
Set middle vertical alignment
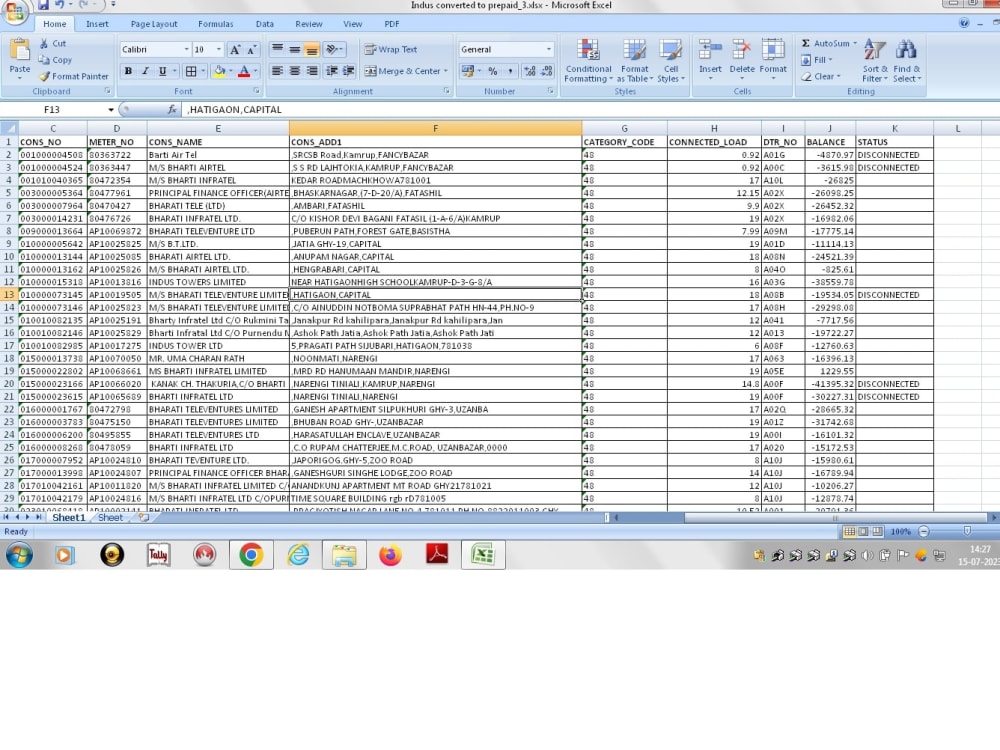pos(295,49)
